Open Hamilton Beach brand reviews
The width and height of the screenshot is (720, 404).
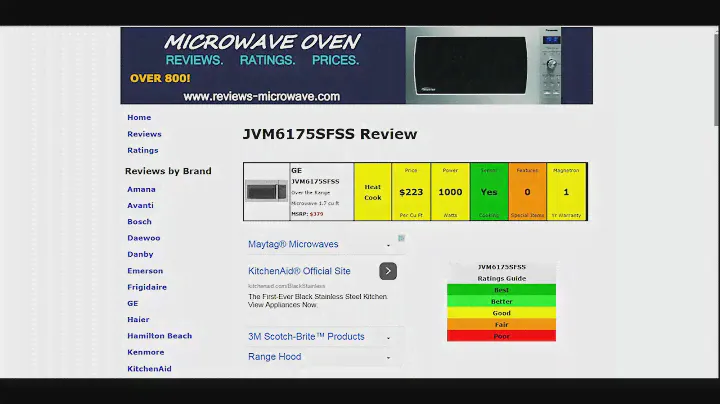tap(159, 336)
